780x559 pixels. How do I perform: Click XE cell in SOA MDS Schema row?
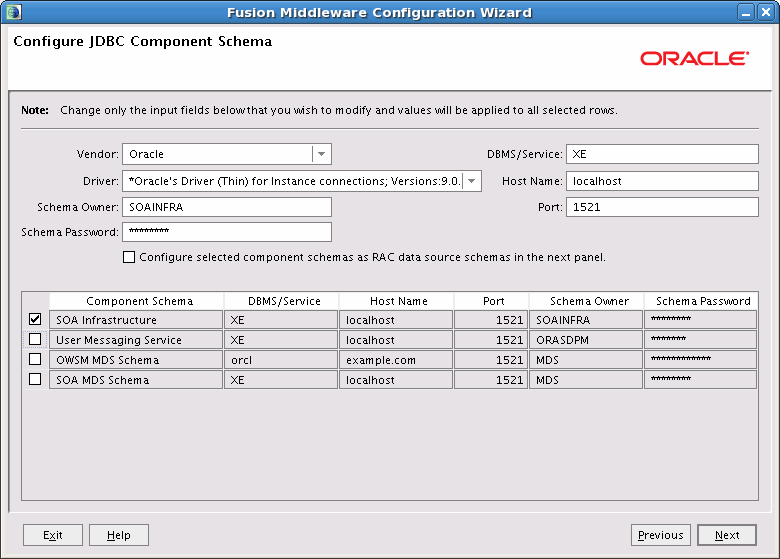[281, 379]
